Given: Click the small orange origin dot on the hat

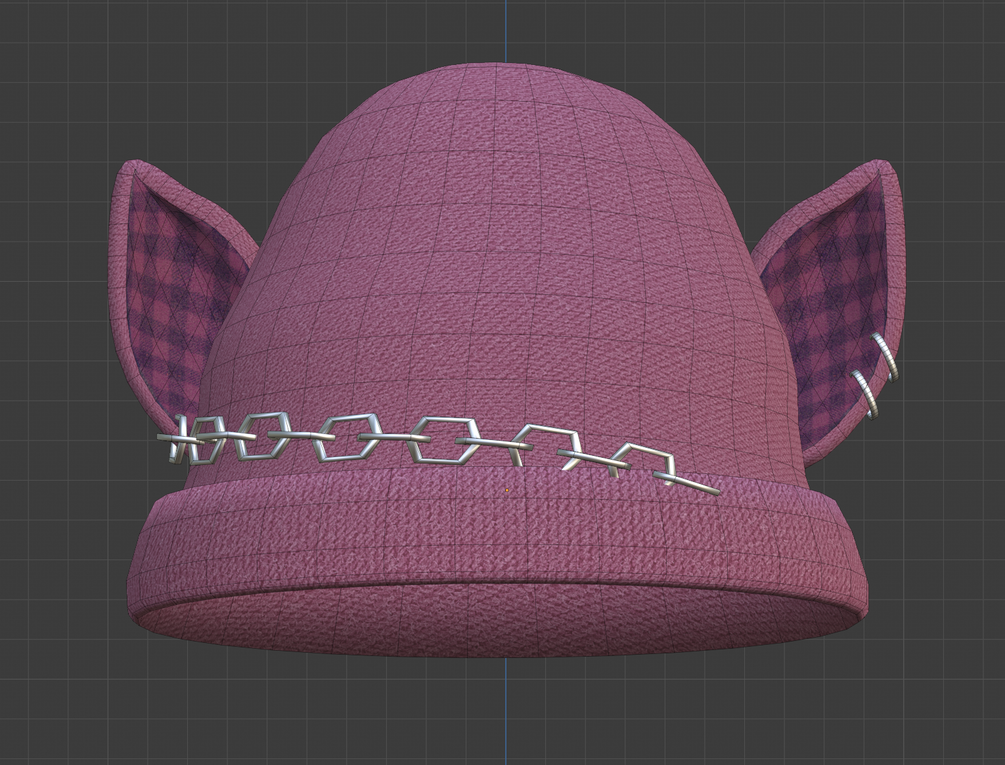Looking at the screenshot, I should click(x=507, y=490).
